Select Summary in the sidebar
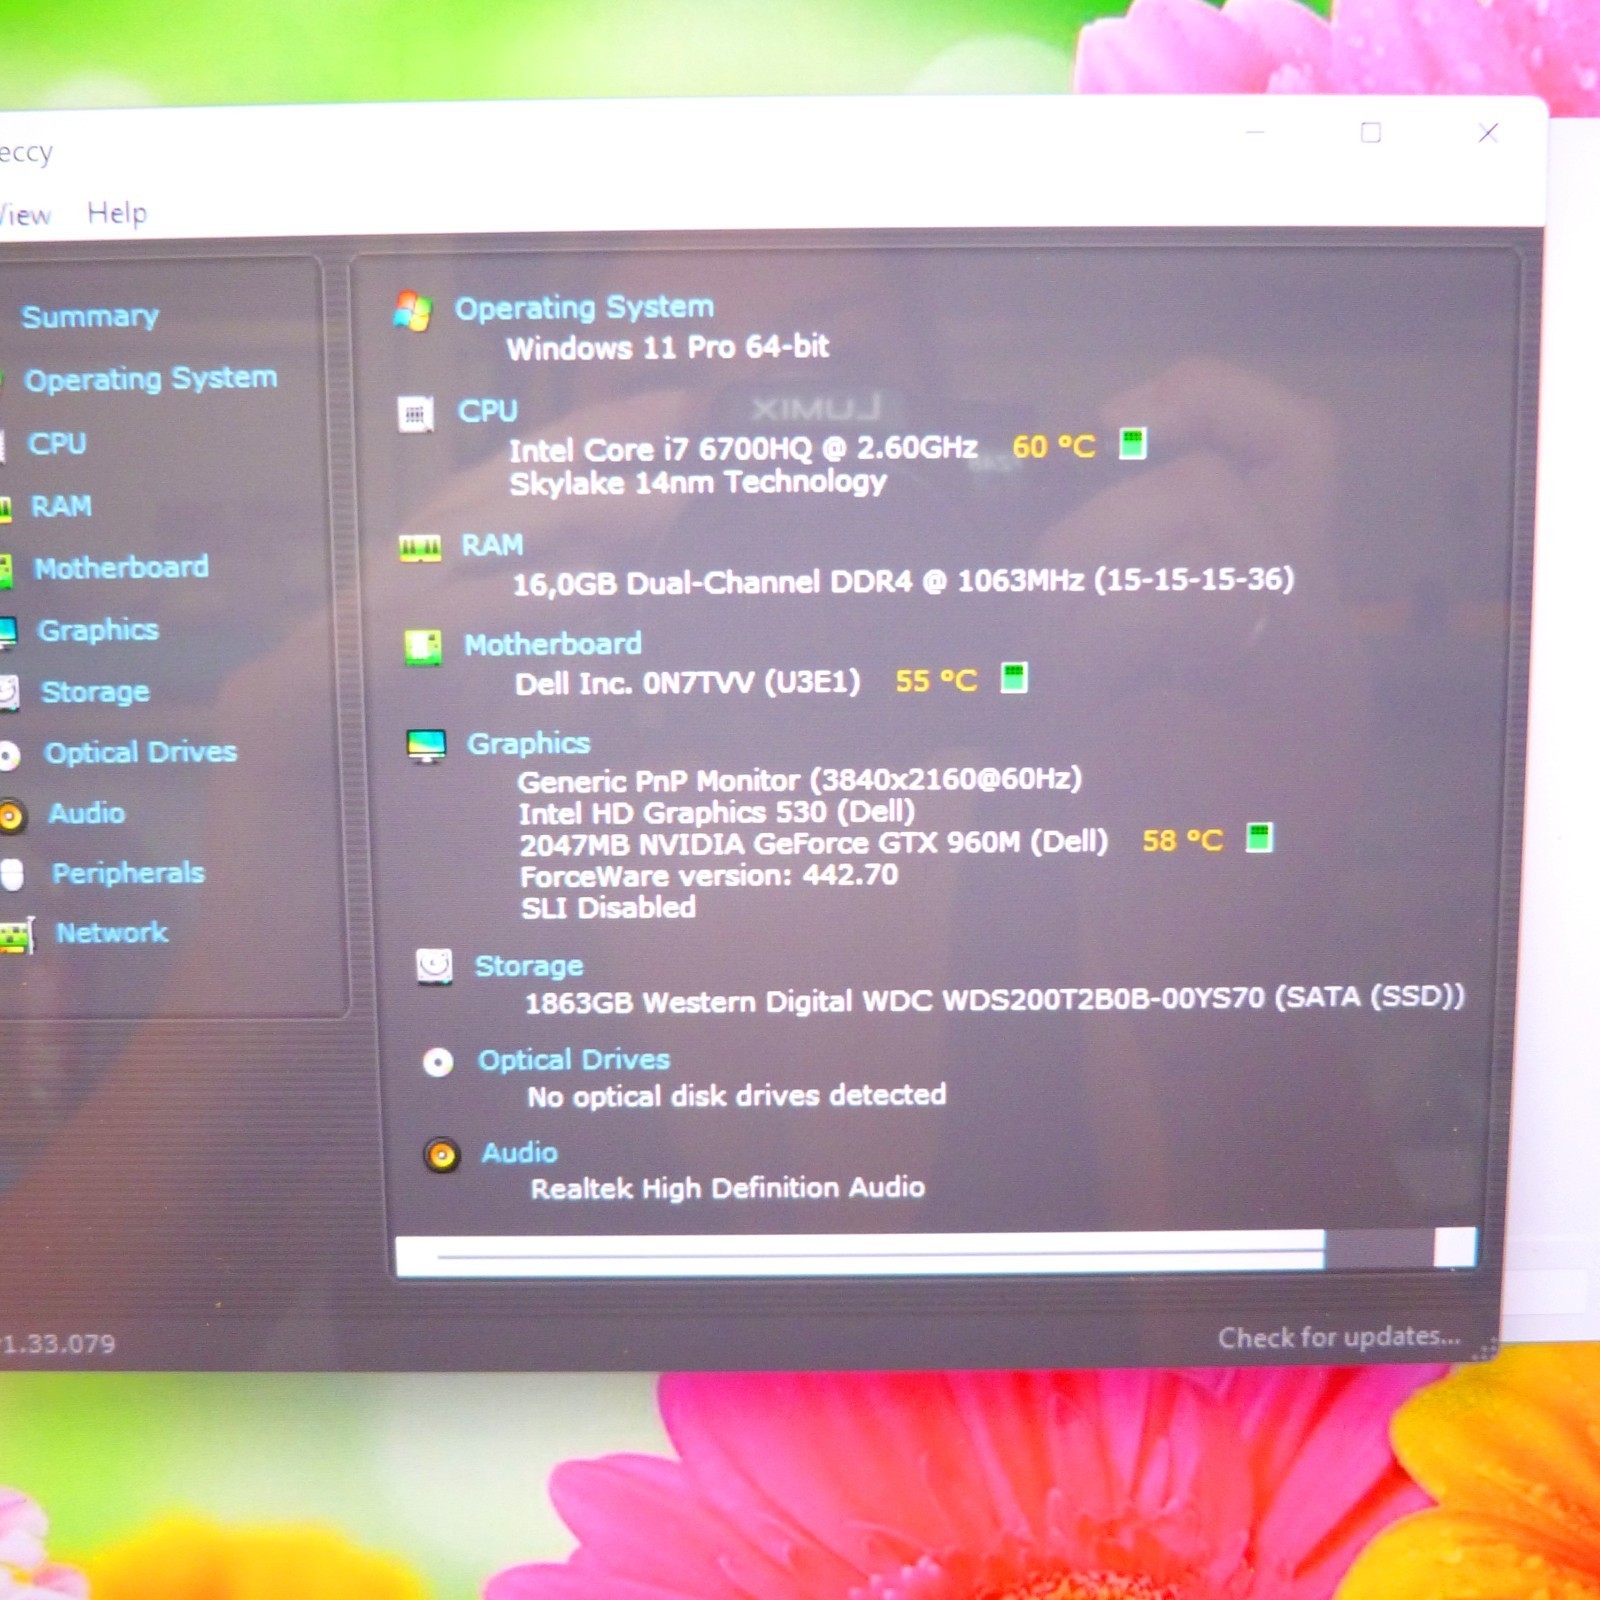The image size is (1600, 1600). tap(90, 317)
